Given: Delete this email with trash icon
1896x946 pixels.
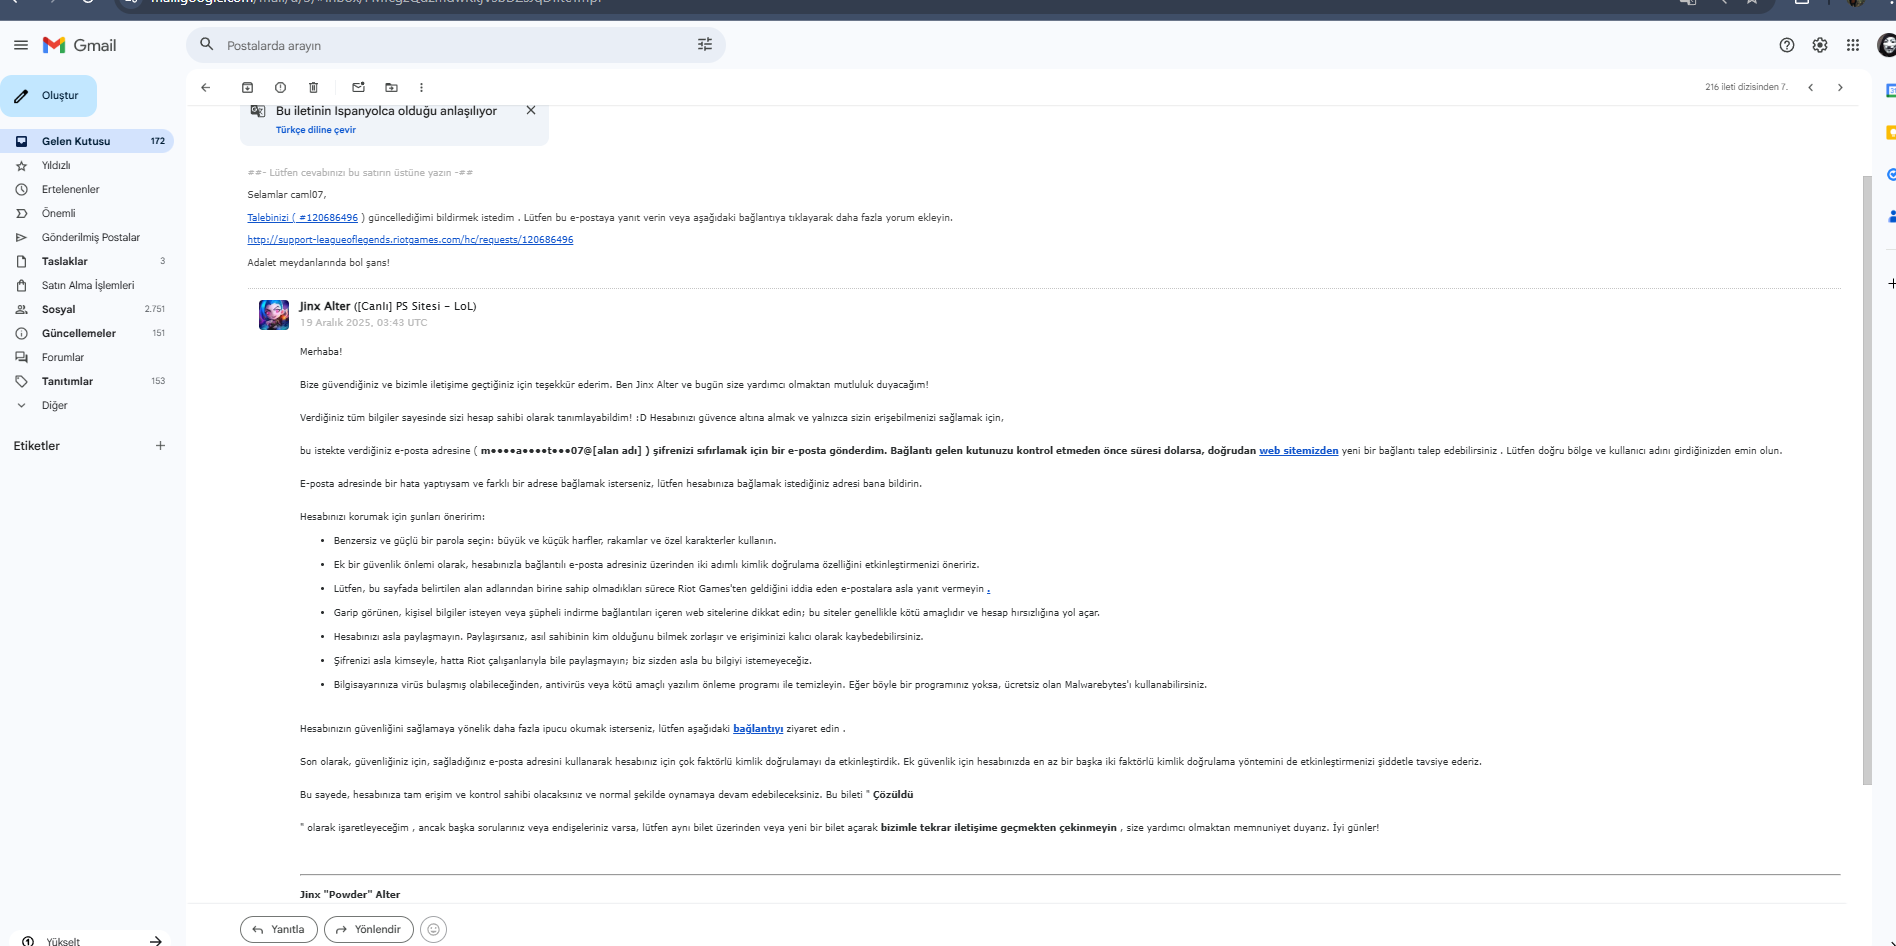Looking at the screenshot, I should (x=314, y=87).
